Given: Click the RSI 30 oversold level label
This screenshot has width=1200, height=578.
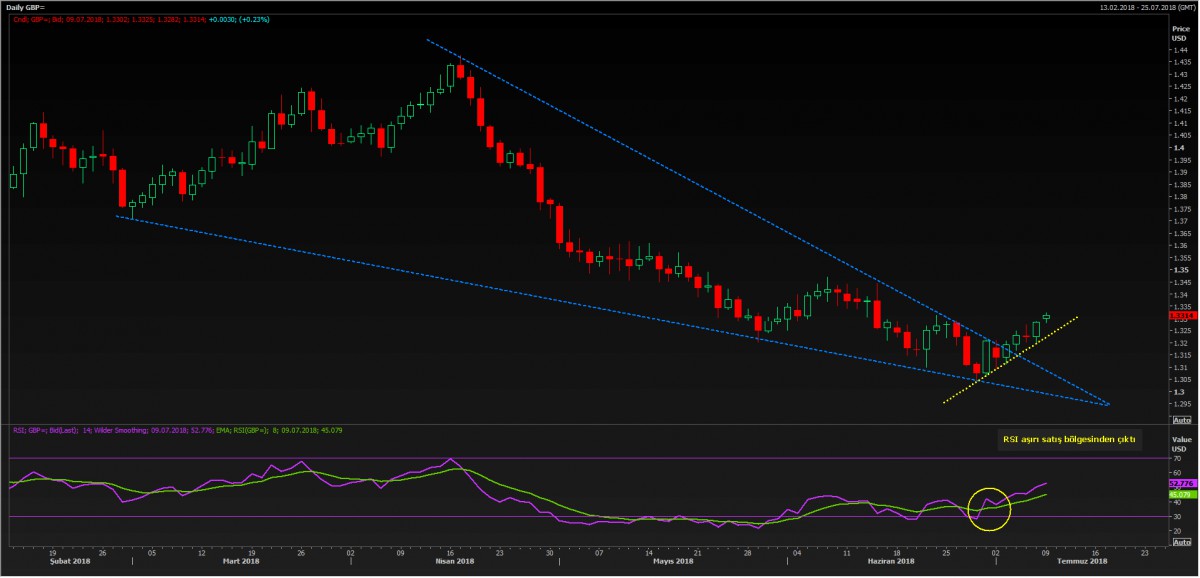Looking at the screenshot, I should 1176,516.
